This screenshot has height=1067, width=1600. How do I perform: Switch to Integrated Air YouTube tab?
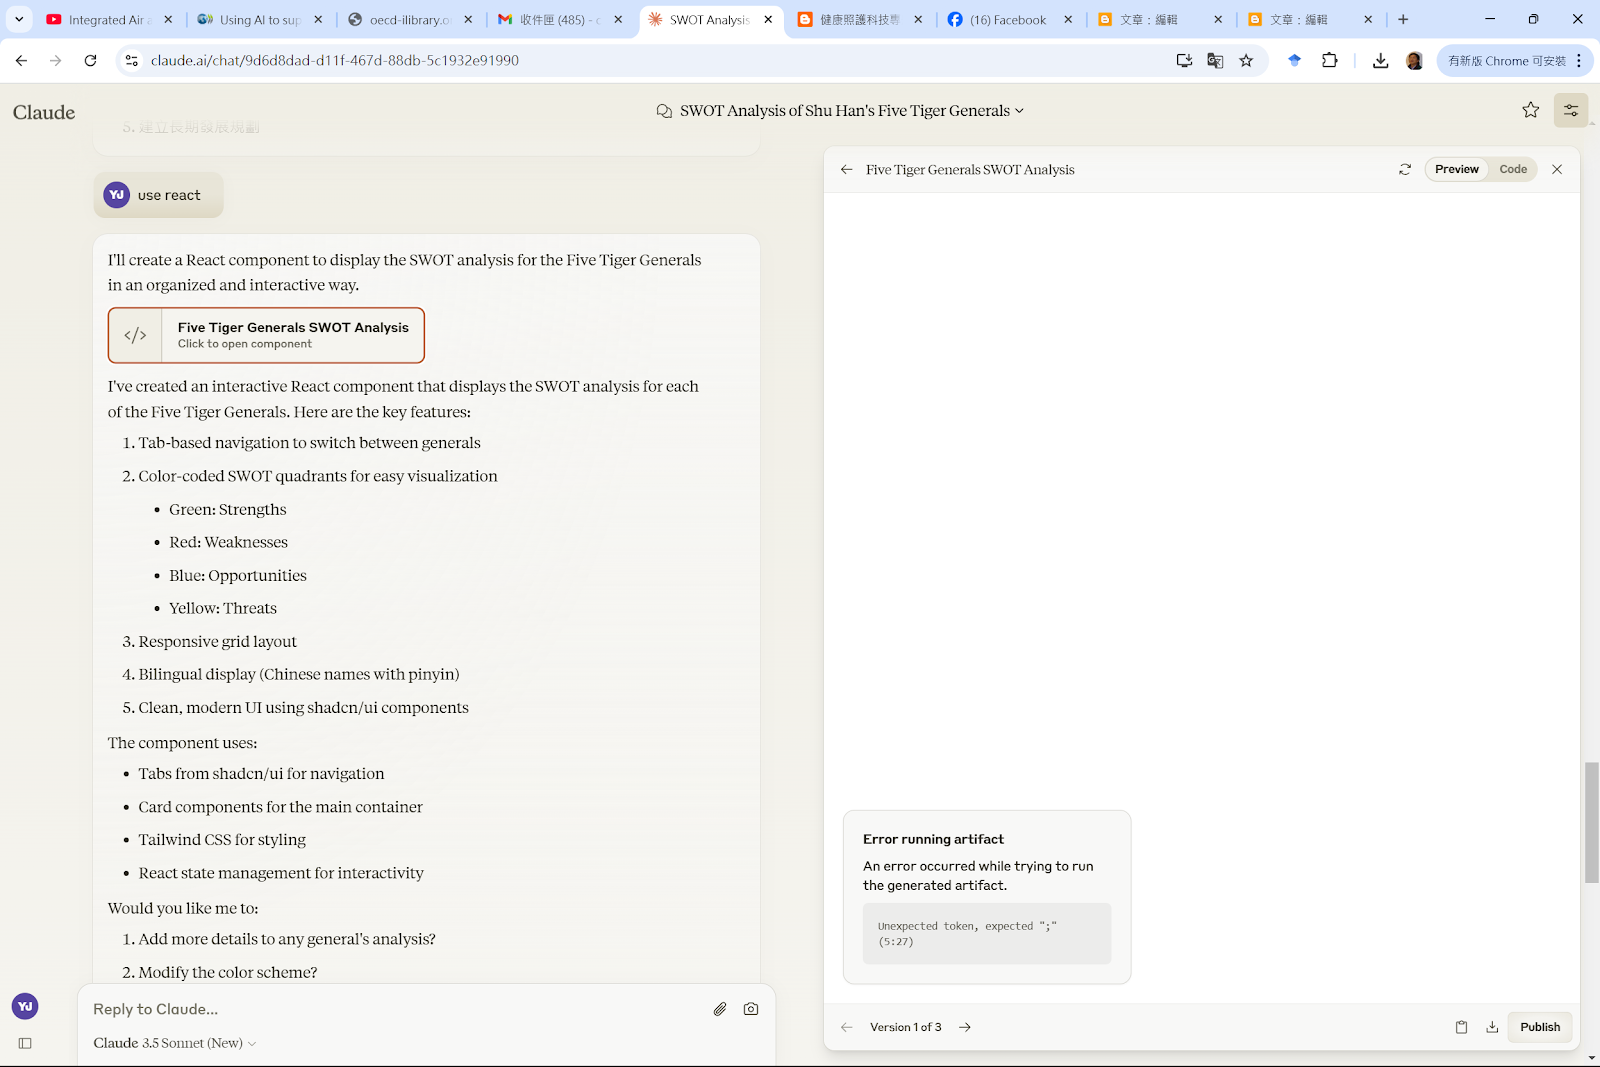coord(108,19)
